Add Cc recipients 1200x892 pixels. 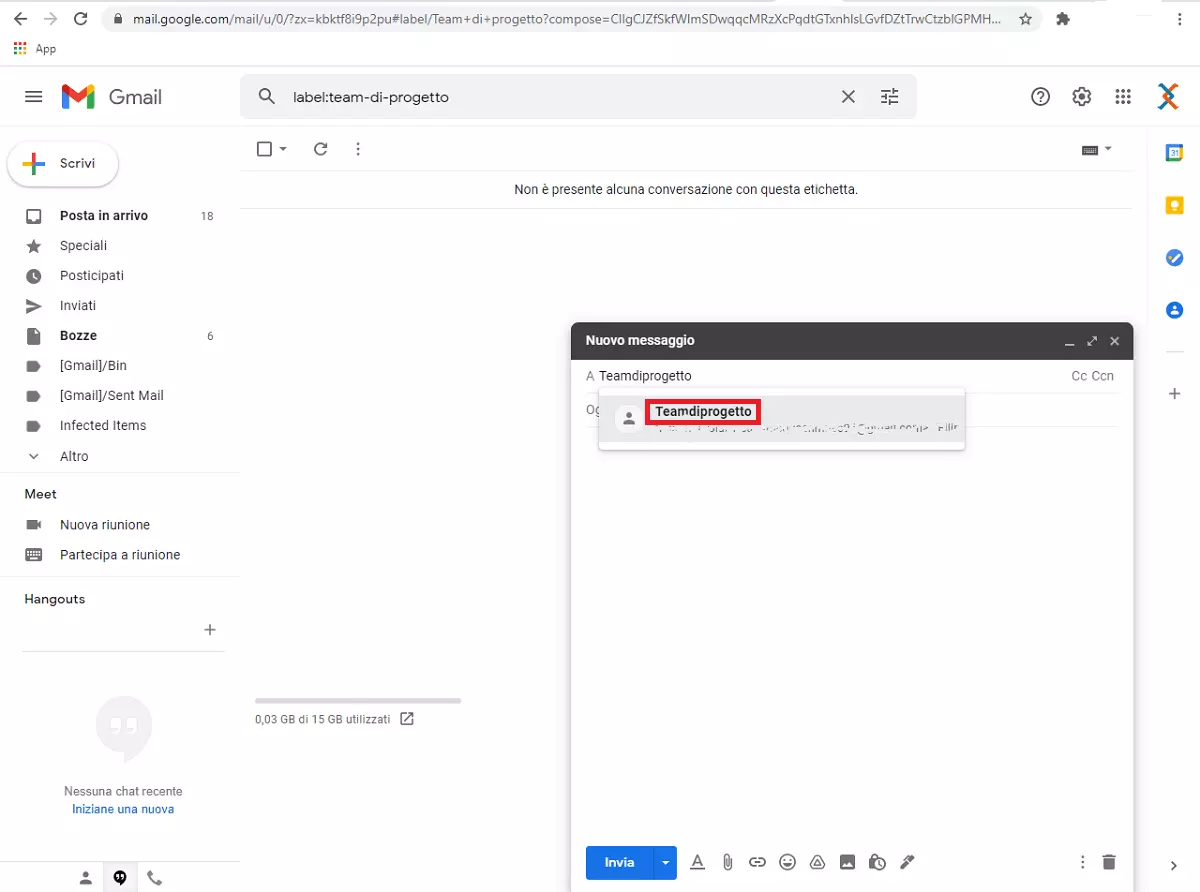[x=1079, y=376]
